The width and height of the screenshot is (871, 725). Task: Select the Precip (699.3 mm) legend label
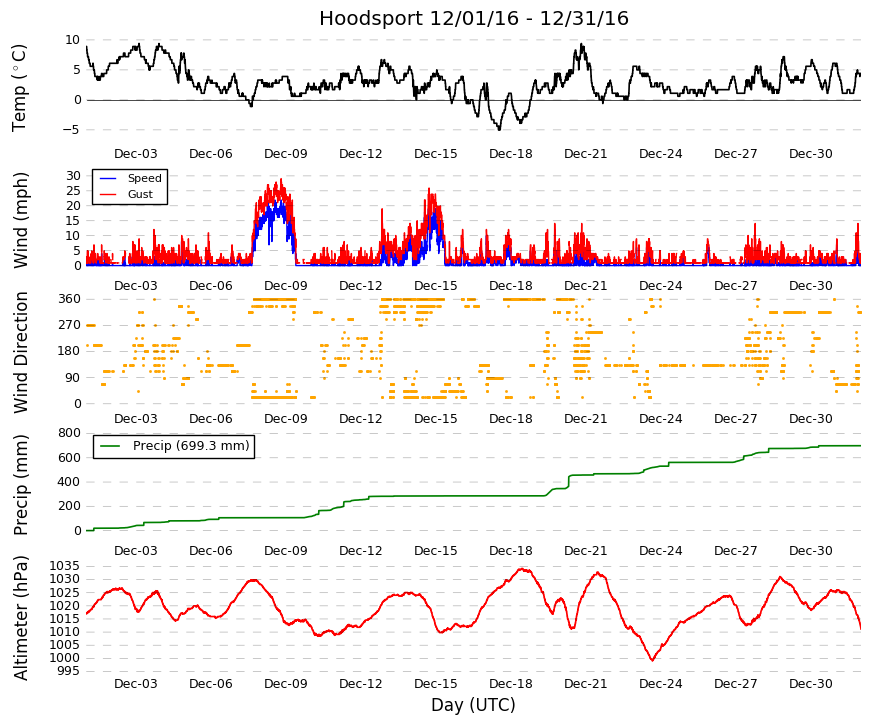click(191, 446)
